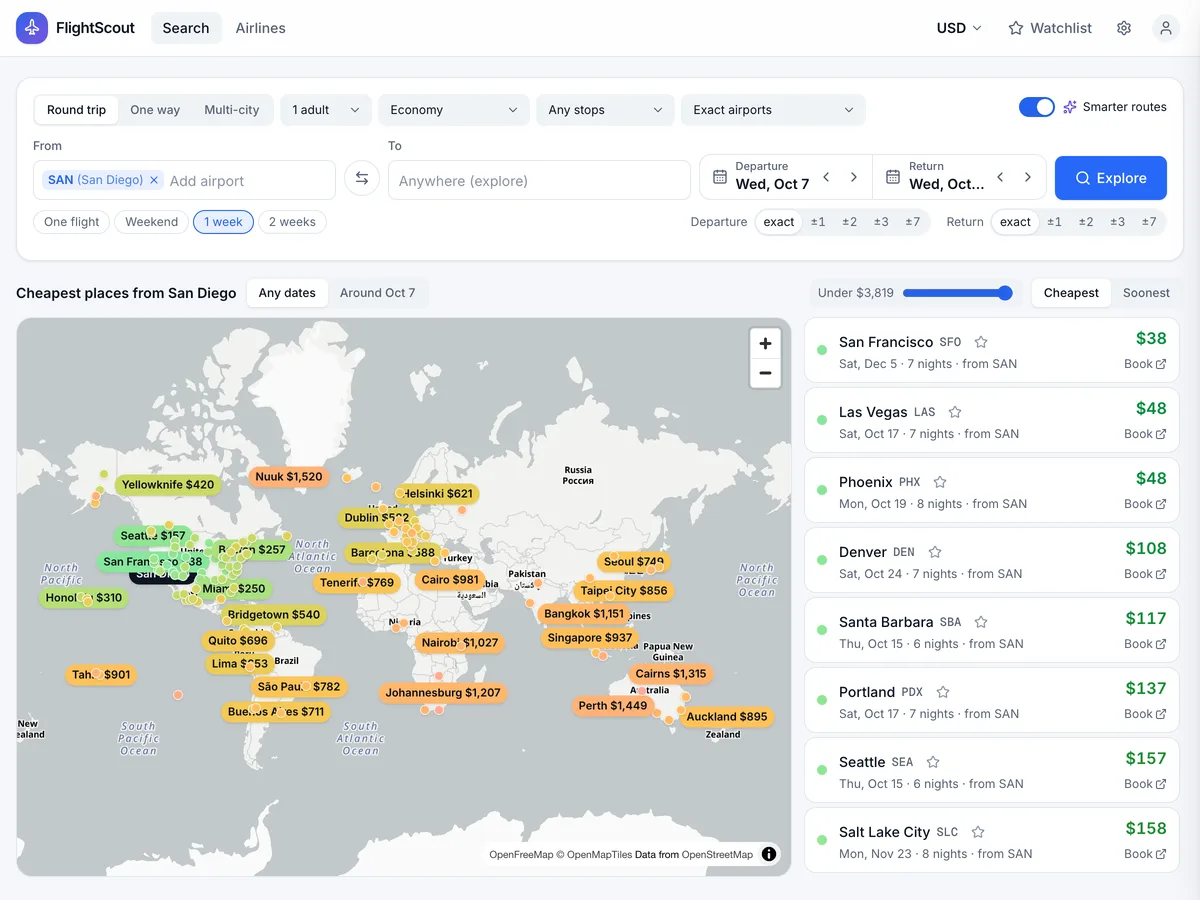The height and width of the screenshot is (900, 1200).
Task: Star Phoenix PHX for watchlist
Action: click(940, 482)
